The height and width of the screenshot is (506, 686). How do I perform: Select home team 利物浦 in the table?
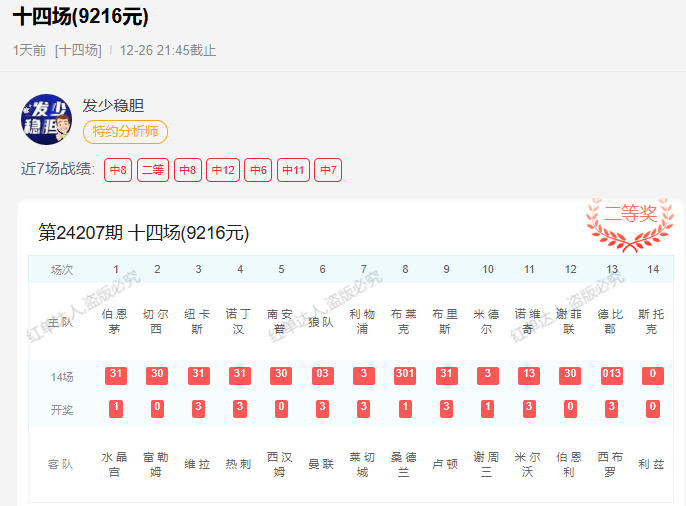click(x=363, y=321)
